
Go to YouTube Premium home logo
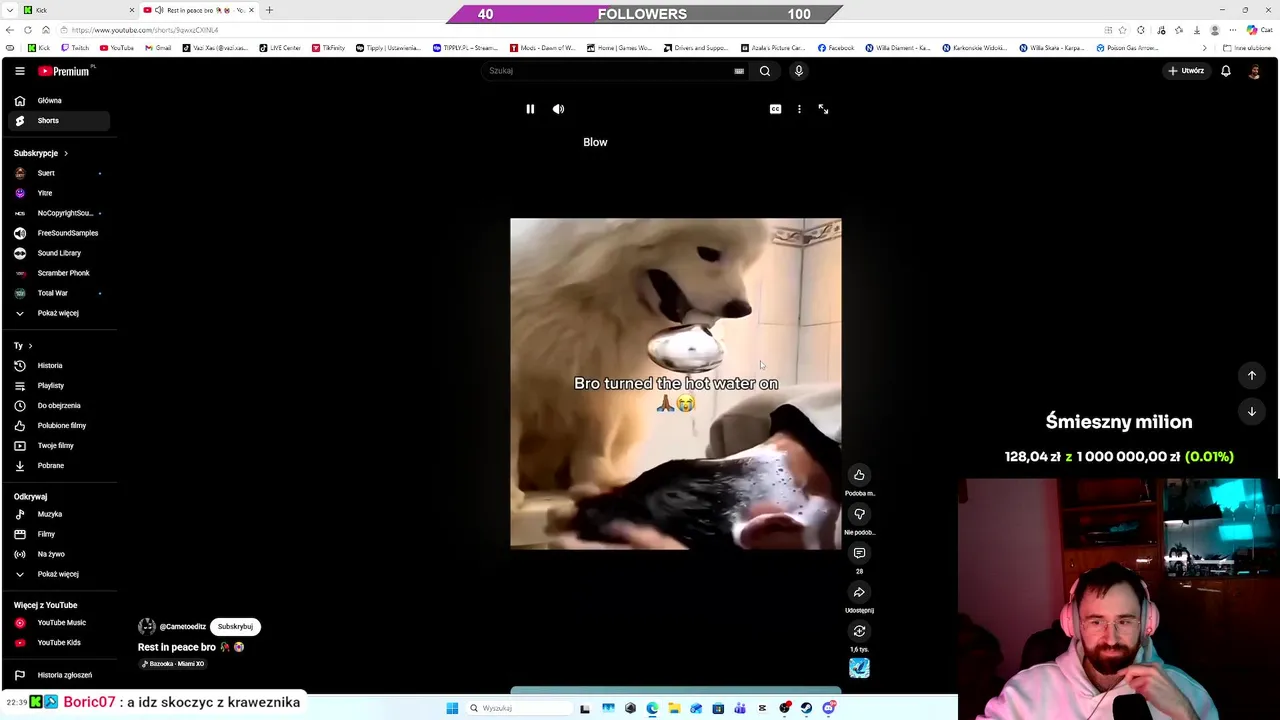pos(65,71)
